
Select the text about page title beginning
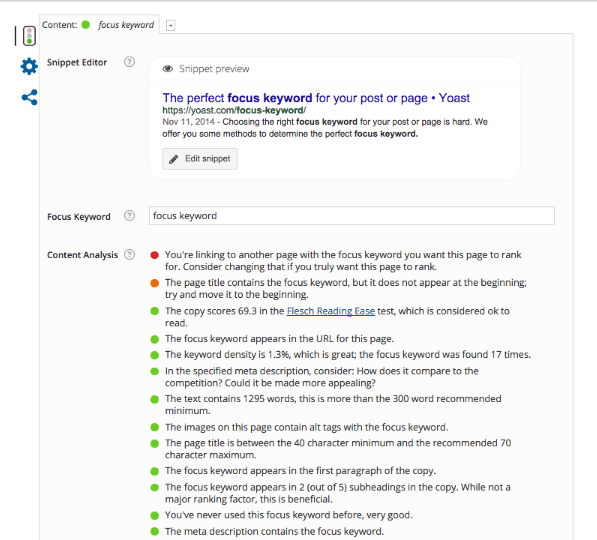[x=346, y=289]
